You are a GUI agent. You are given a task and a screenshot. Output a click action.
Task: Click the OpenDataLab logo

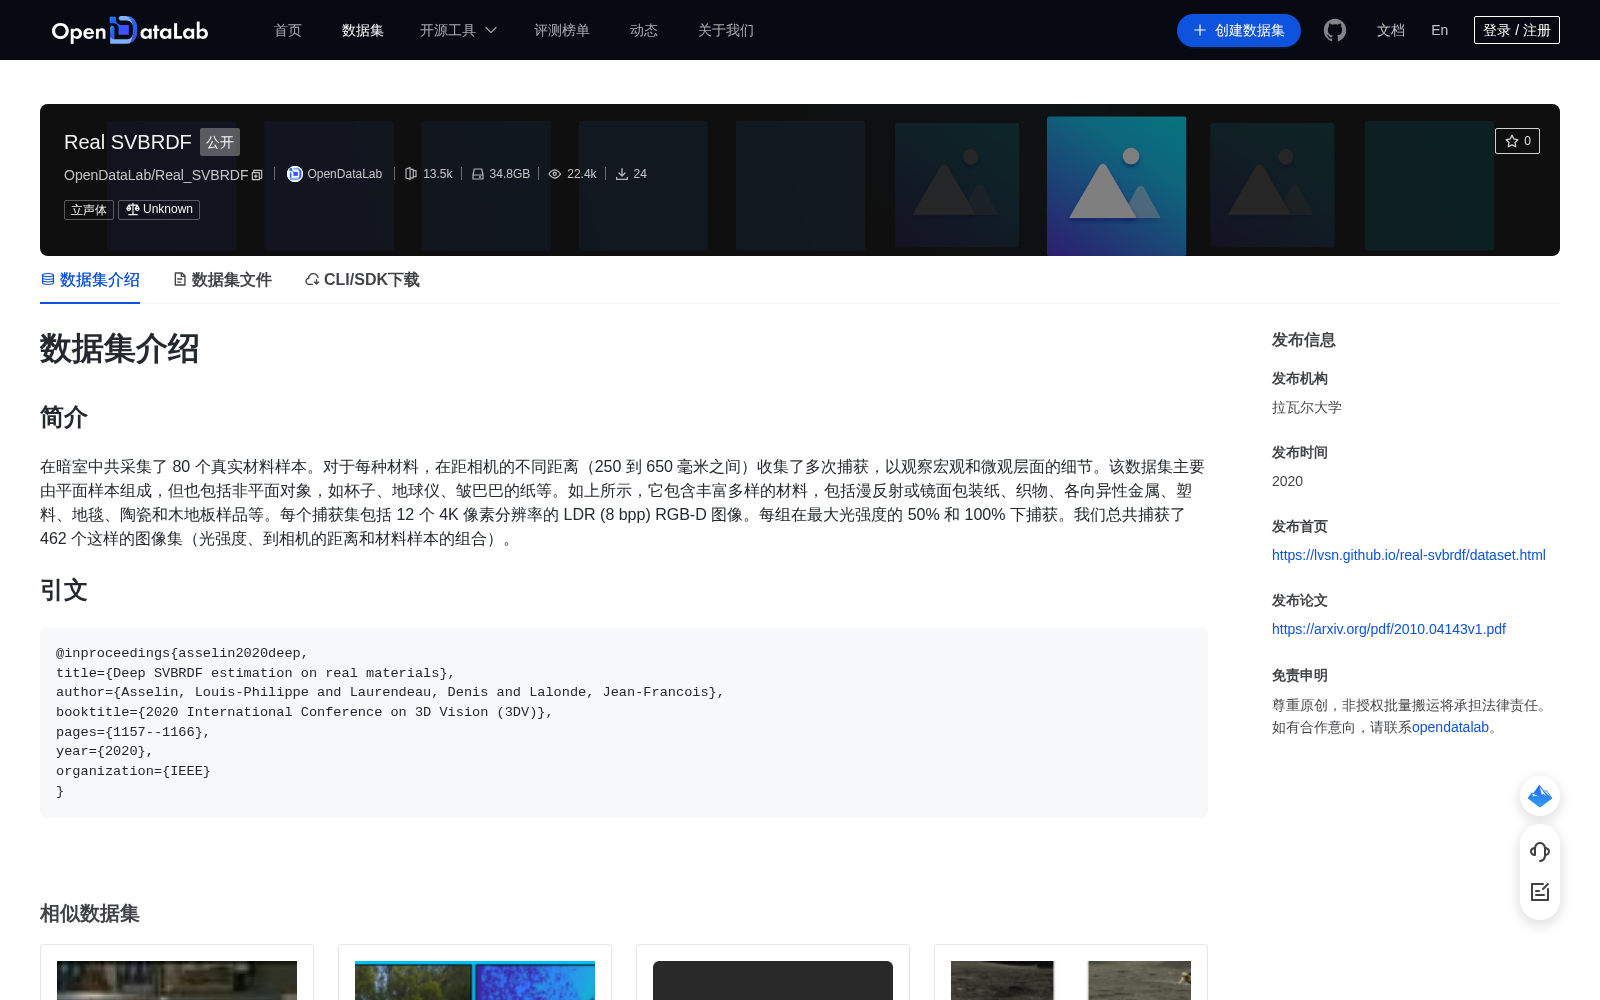point(130,30)
